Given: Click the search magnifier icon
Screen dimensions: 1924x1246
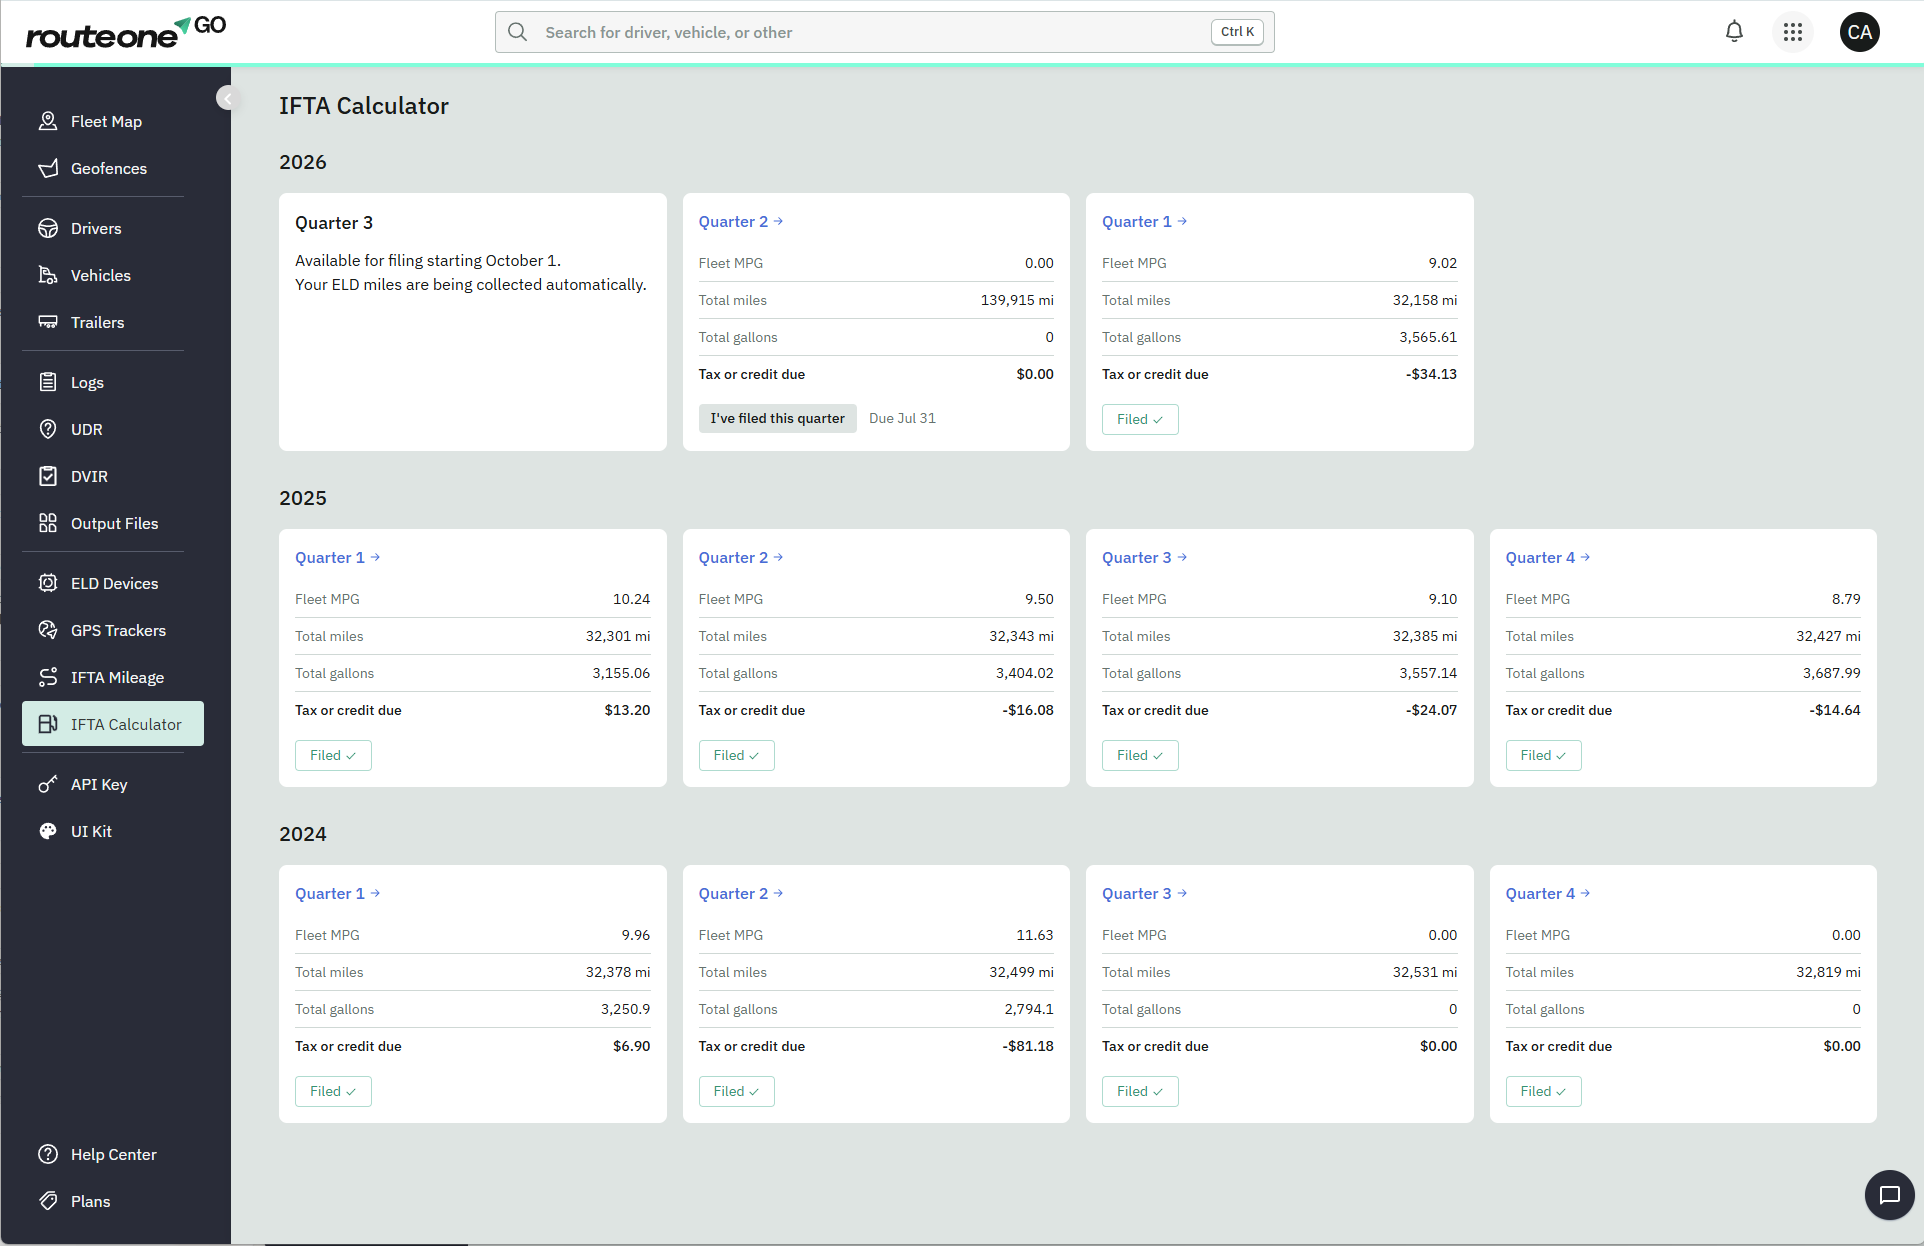Looking at the screenshot, I should point(517,32).
